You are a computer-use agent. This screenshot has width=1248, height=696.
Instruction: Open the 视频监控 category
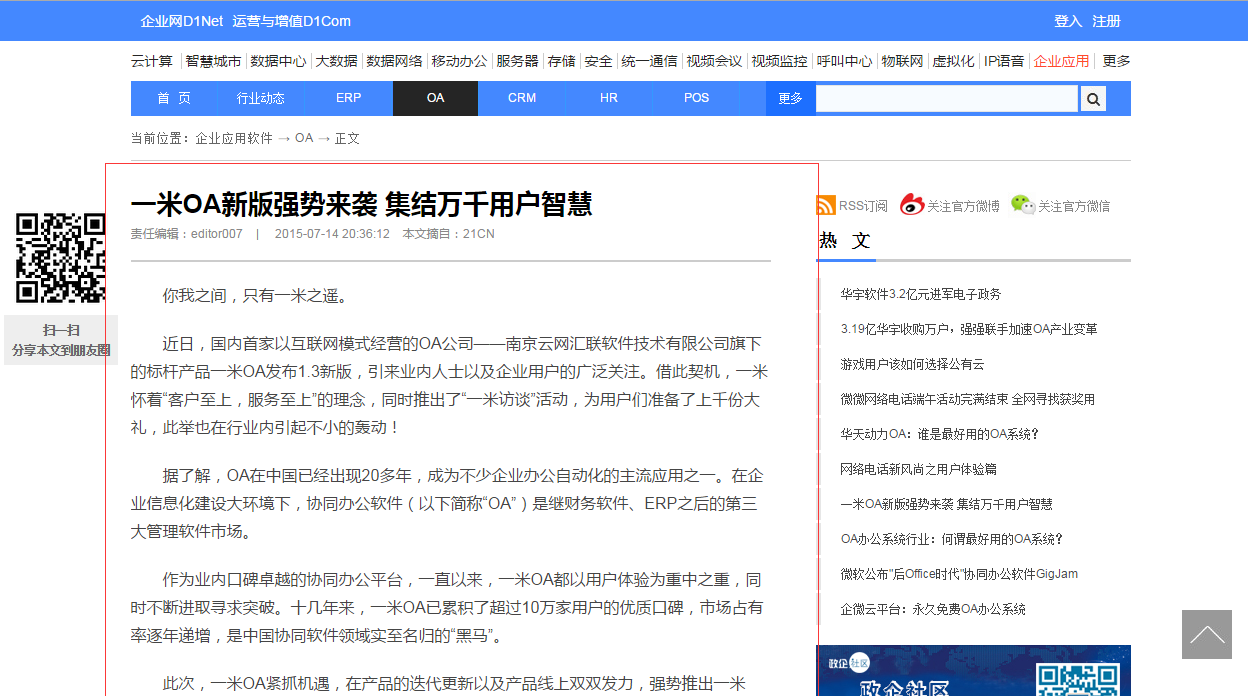(x=779, y=61)
